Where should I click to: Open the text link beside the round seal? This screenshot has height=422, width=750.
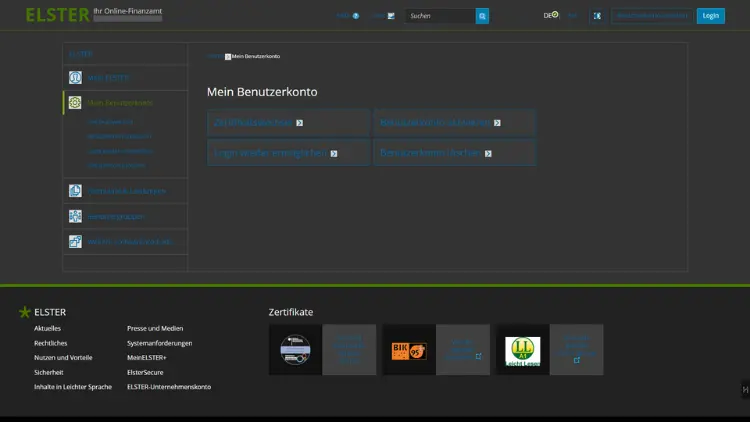(349, 350)
